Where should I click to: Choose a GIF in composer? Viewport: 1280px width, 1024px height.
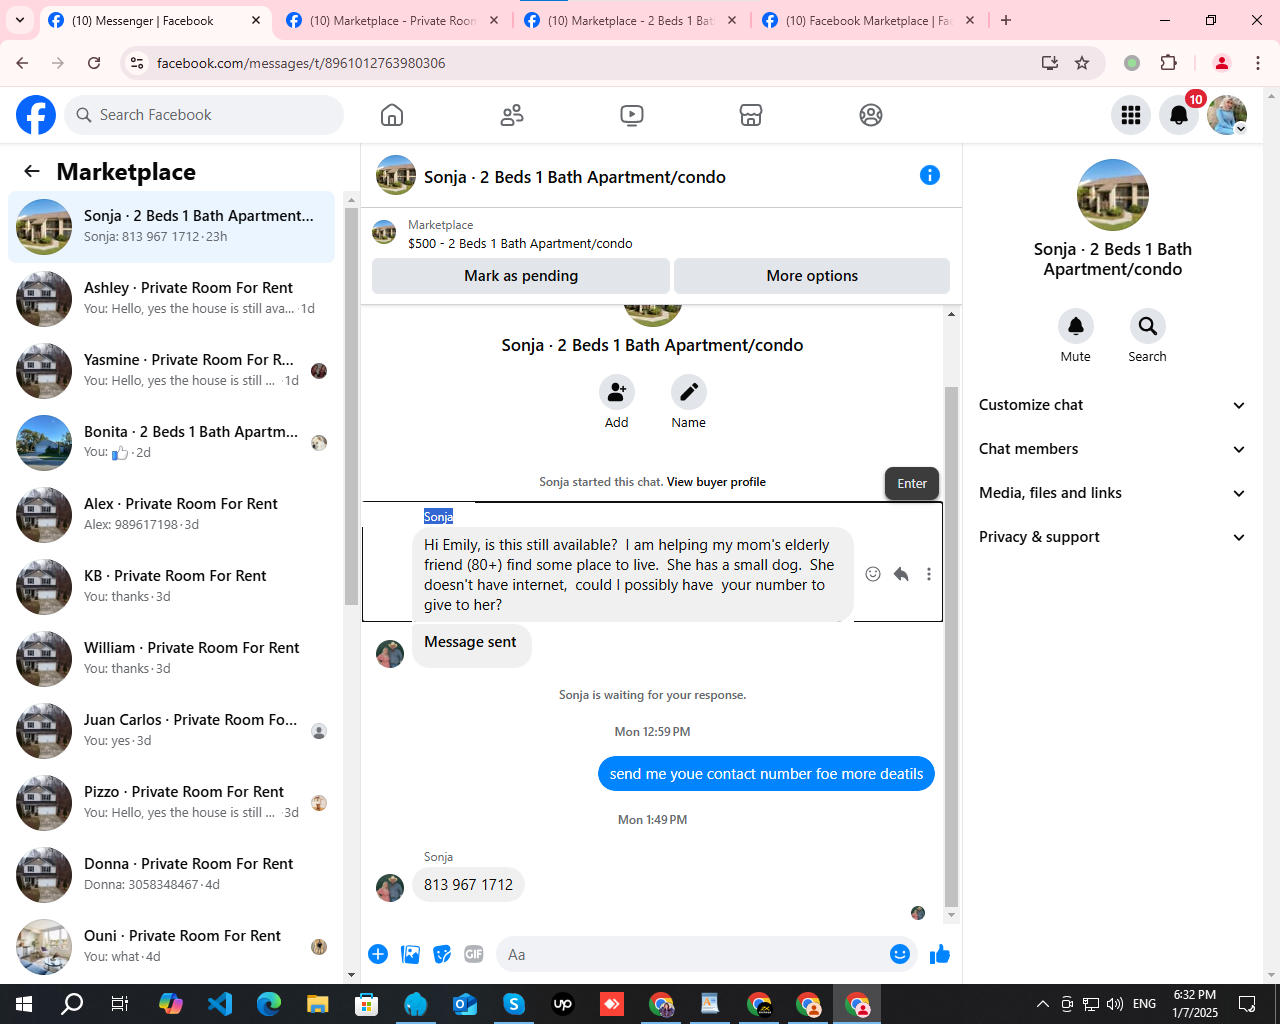(x=474, y=954)
